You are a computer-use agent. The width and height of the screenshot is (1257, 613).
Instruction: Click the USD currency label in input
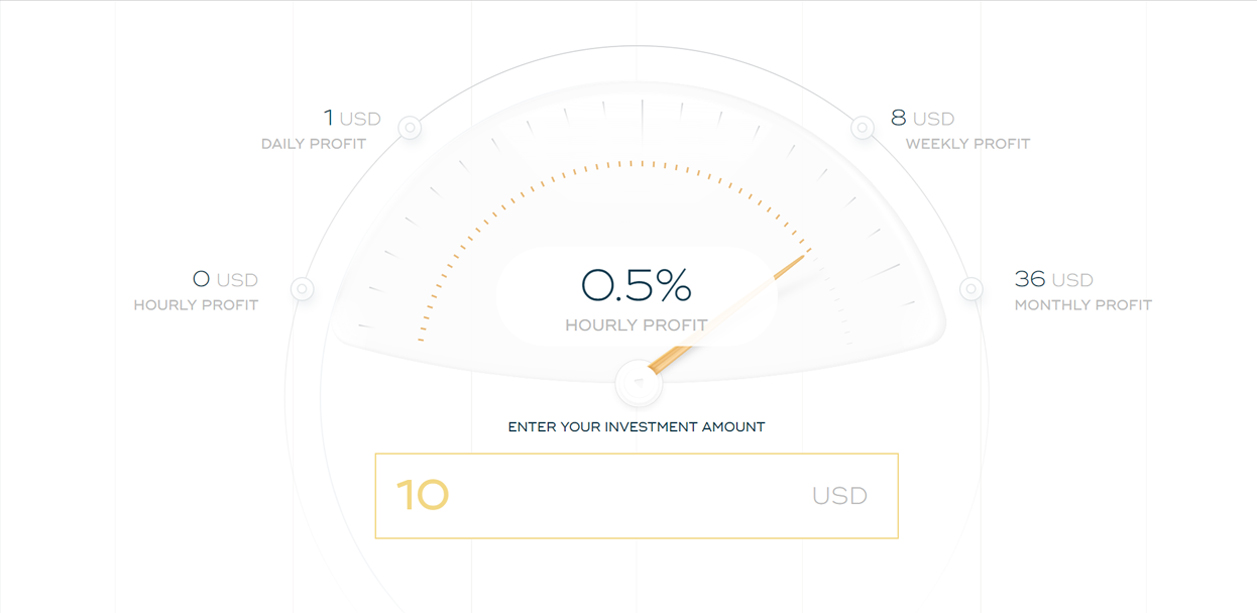pos(839,496)
